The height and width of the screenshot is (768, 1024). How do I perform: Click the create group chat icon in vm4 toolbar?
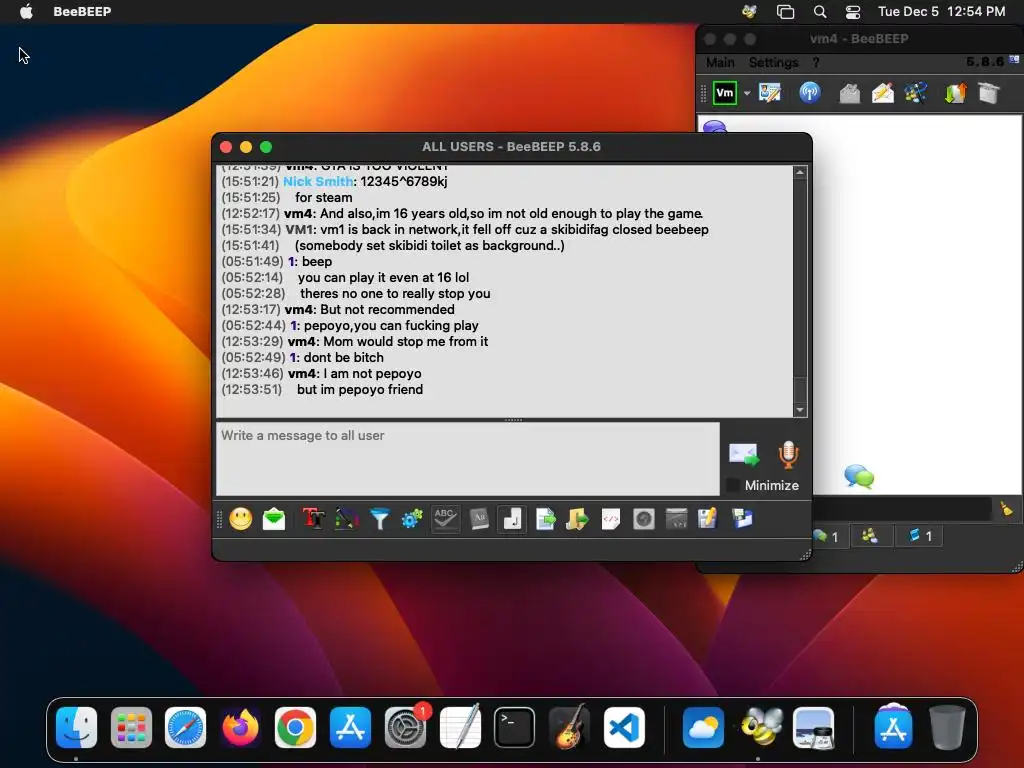(916, 93)
